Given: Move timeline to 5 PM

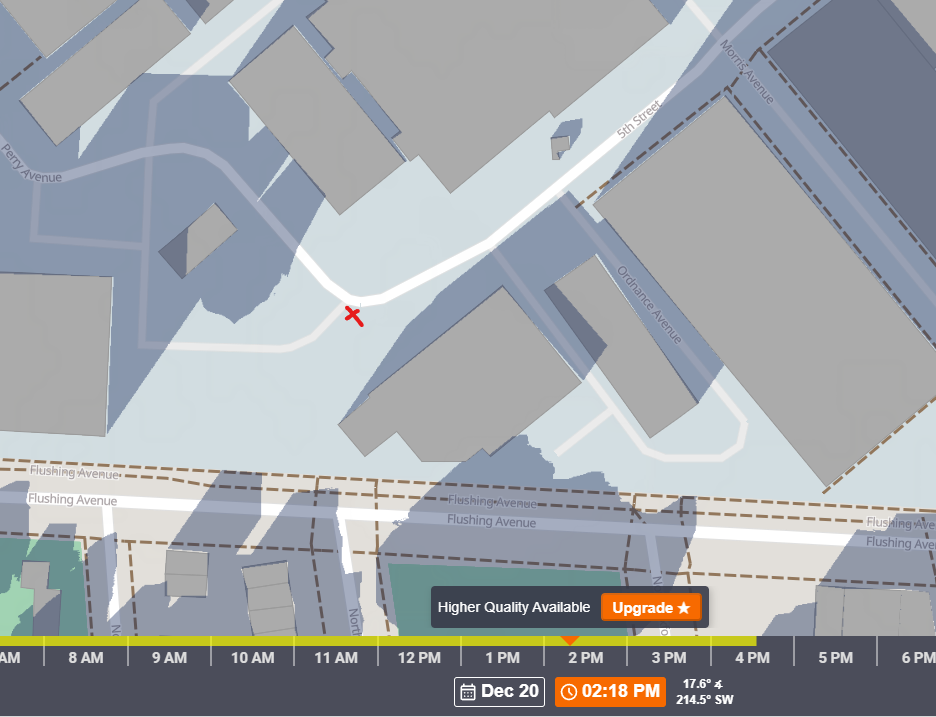Looking at the screenshot, I should pyautogui.click(x=835, y=658).
